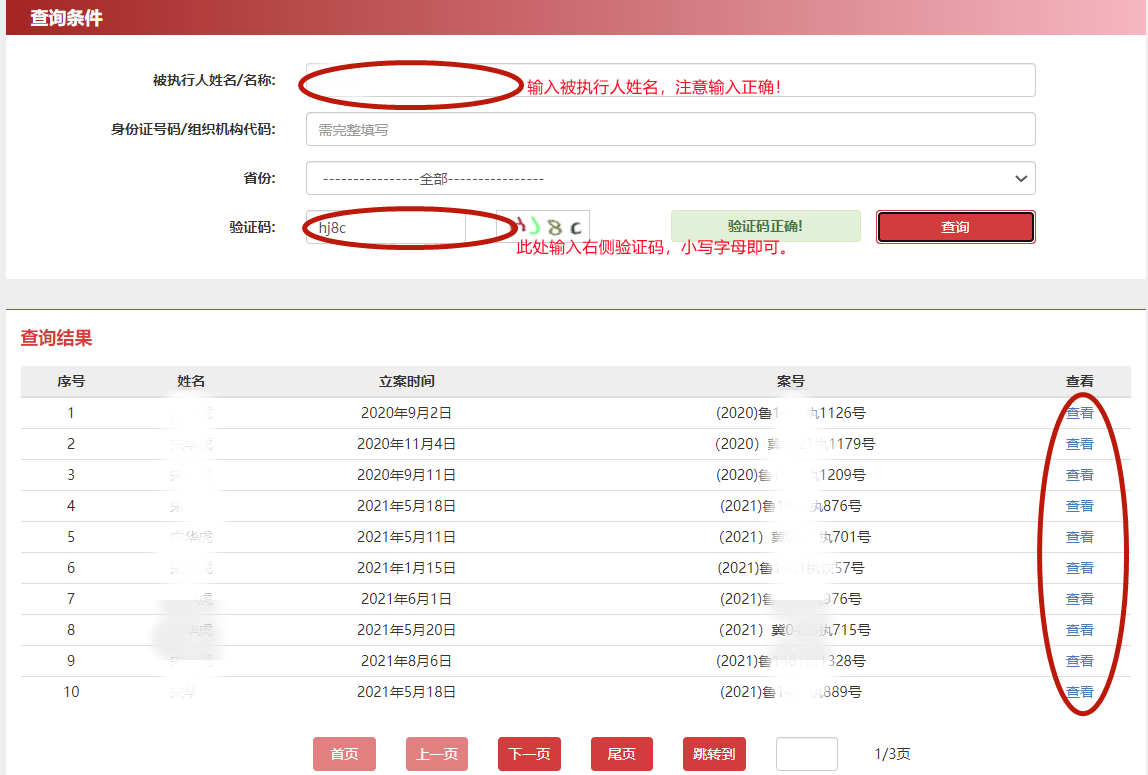Image resolution: width=1148 pixels, height=775 pixels.
Task: Click the 被执行人姓名/名称 name input field
Action: tap(670, 81)
